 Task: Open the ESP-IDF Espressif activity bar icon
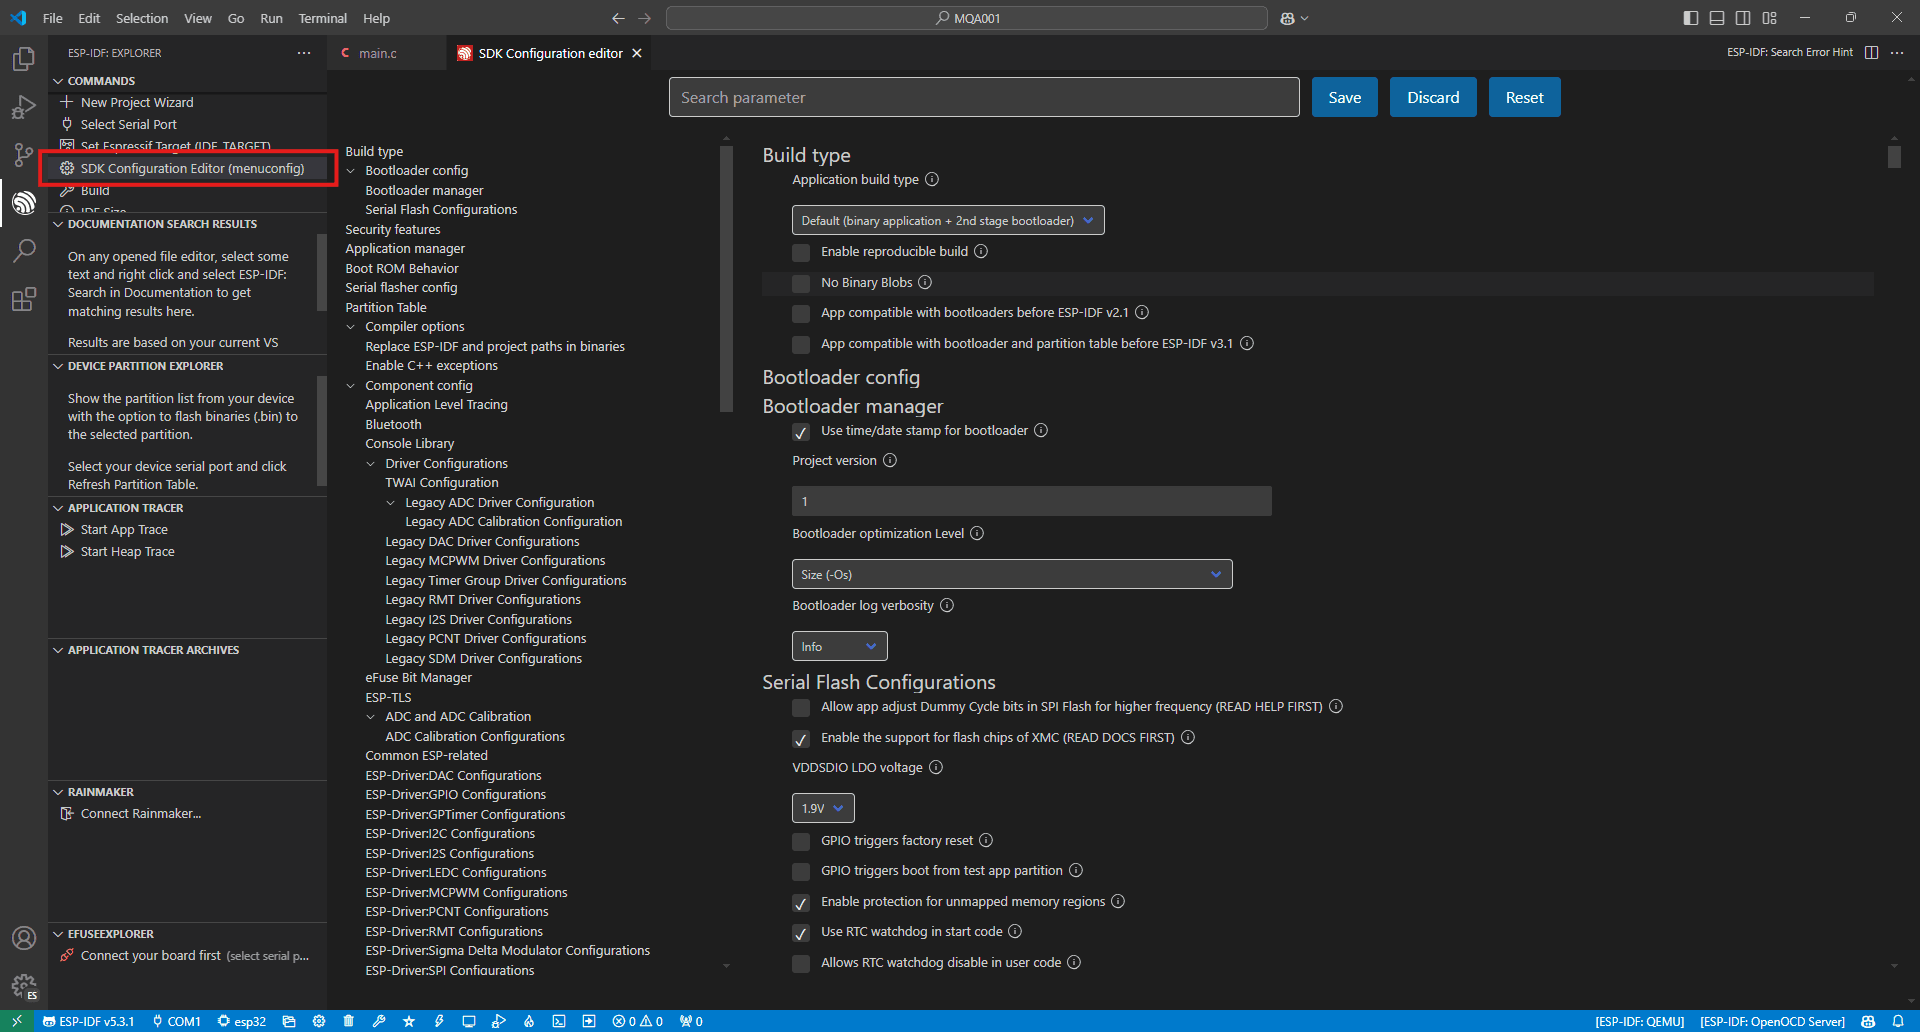[x=24, y=203]
